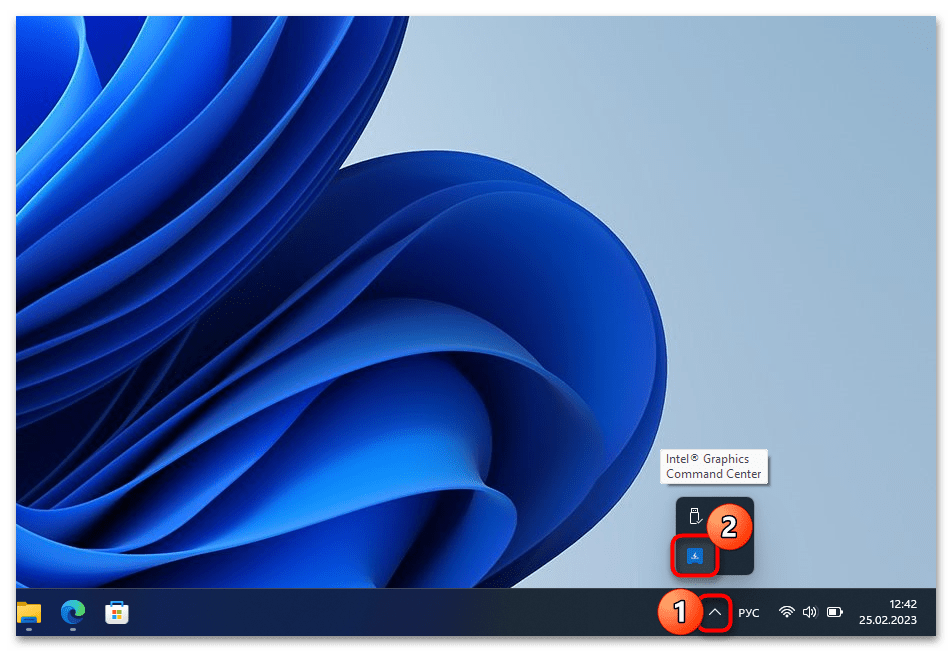This screenshot has width=952, height=652.
Task: Click the red numbered badge 2
Action: (x=729, y=526)
